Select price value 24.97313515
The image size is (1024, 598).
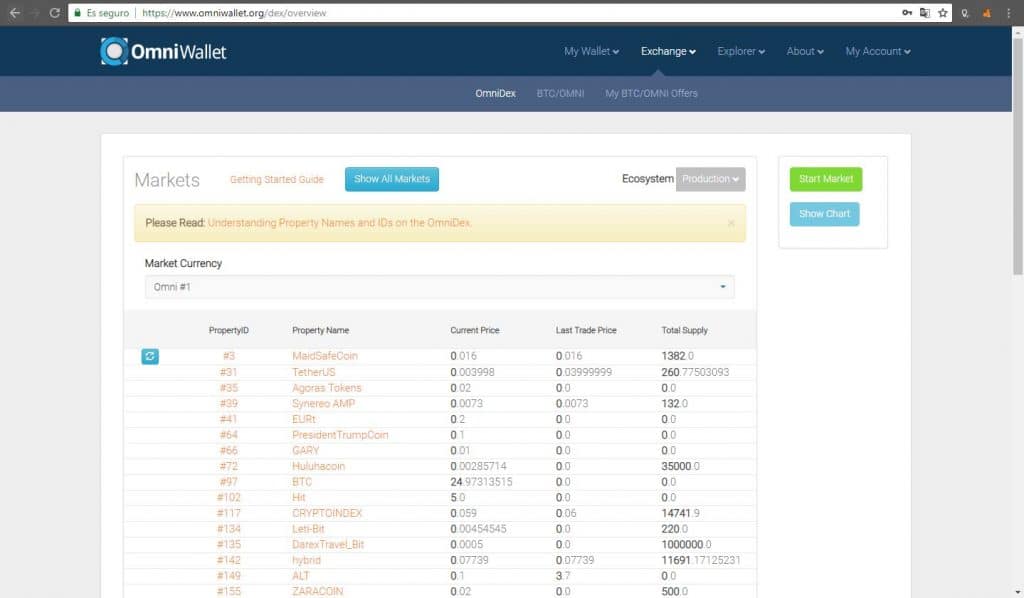coord(481,482)
